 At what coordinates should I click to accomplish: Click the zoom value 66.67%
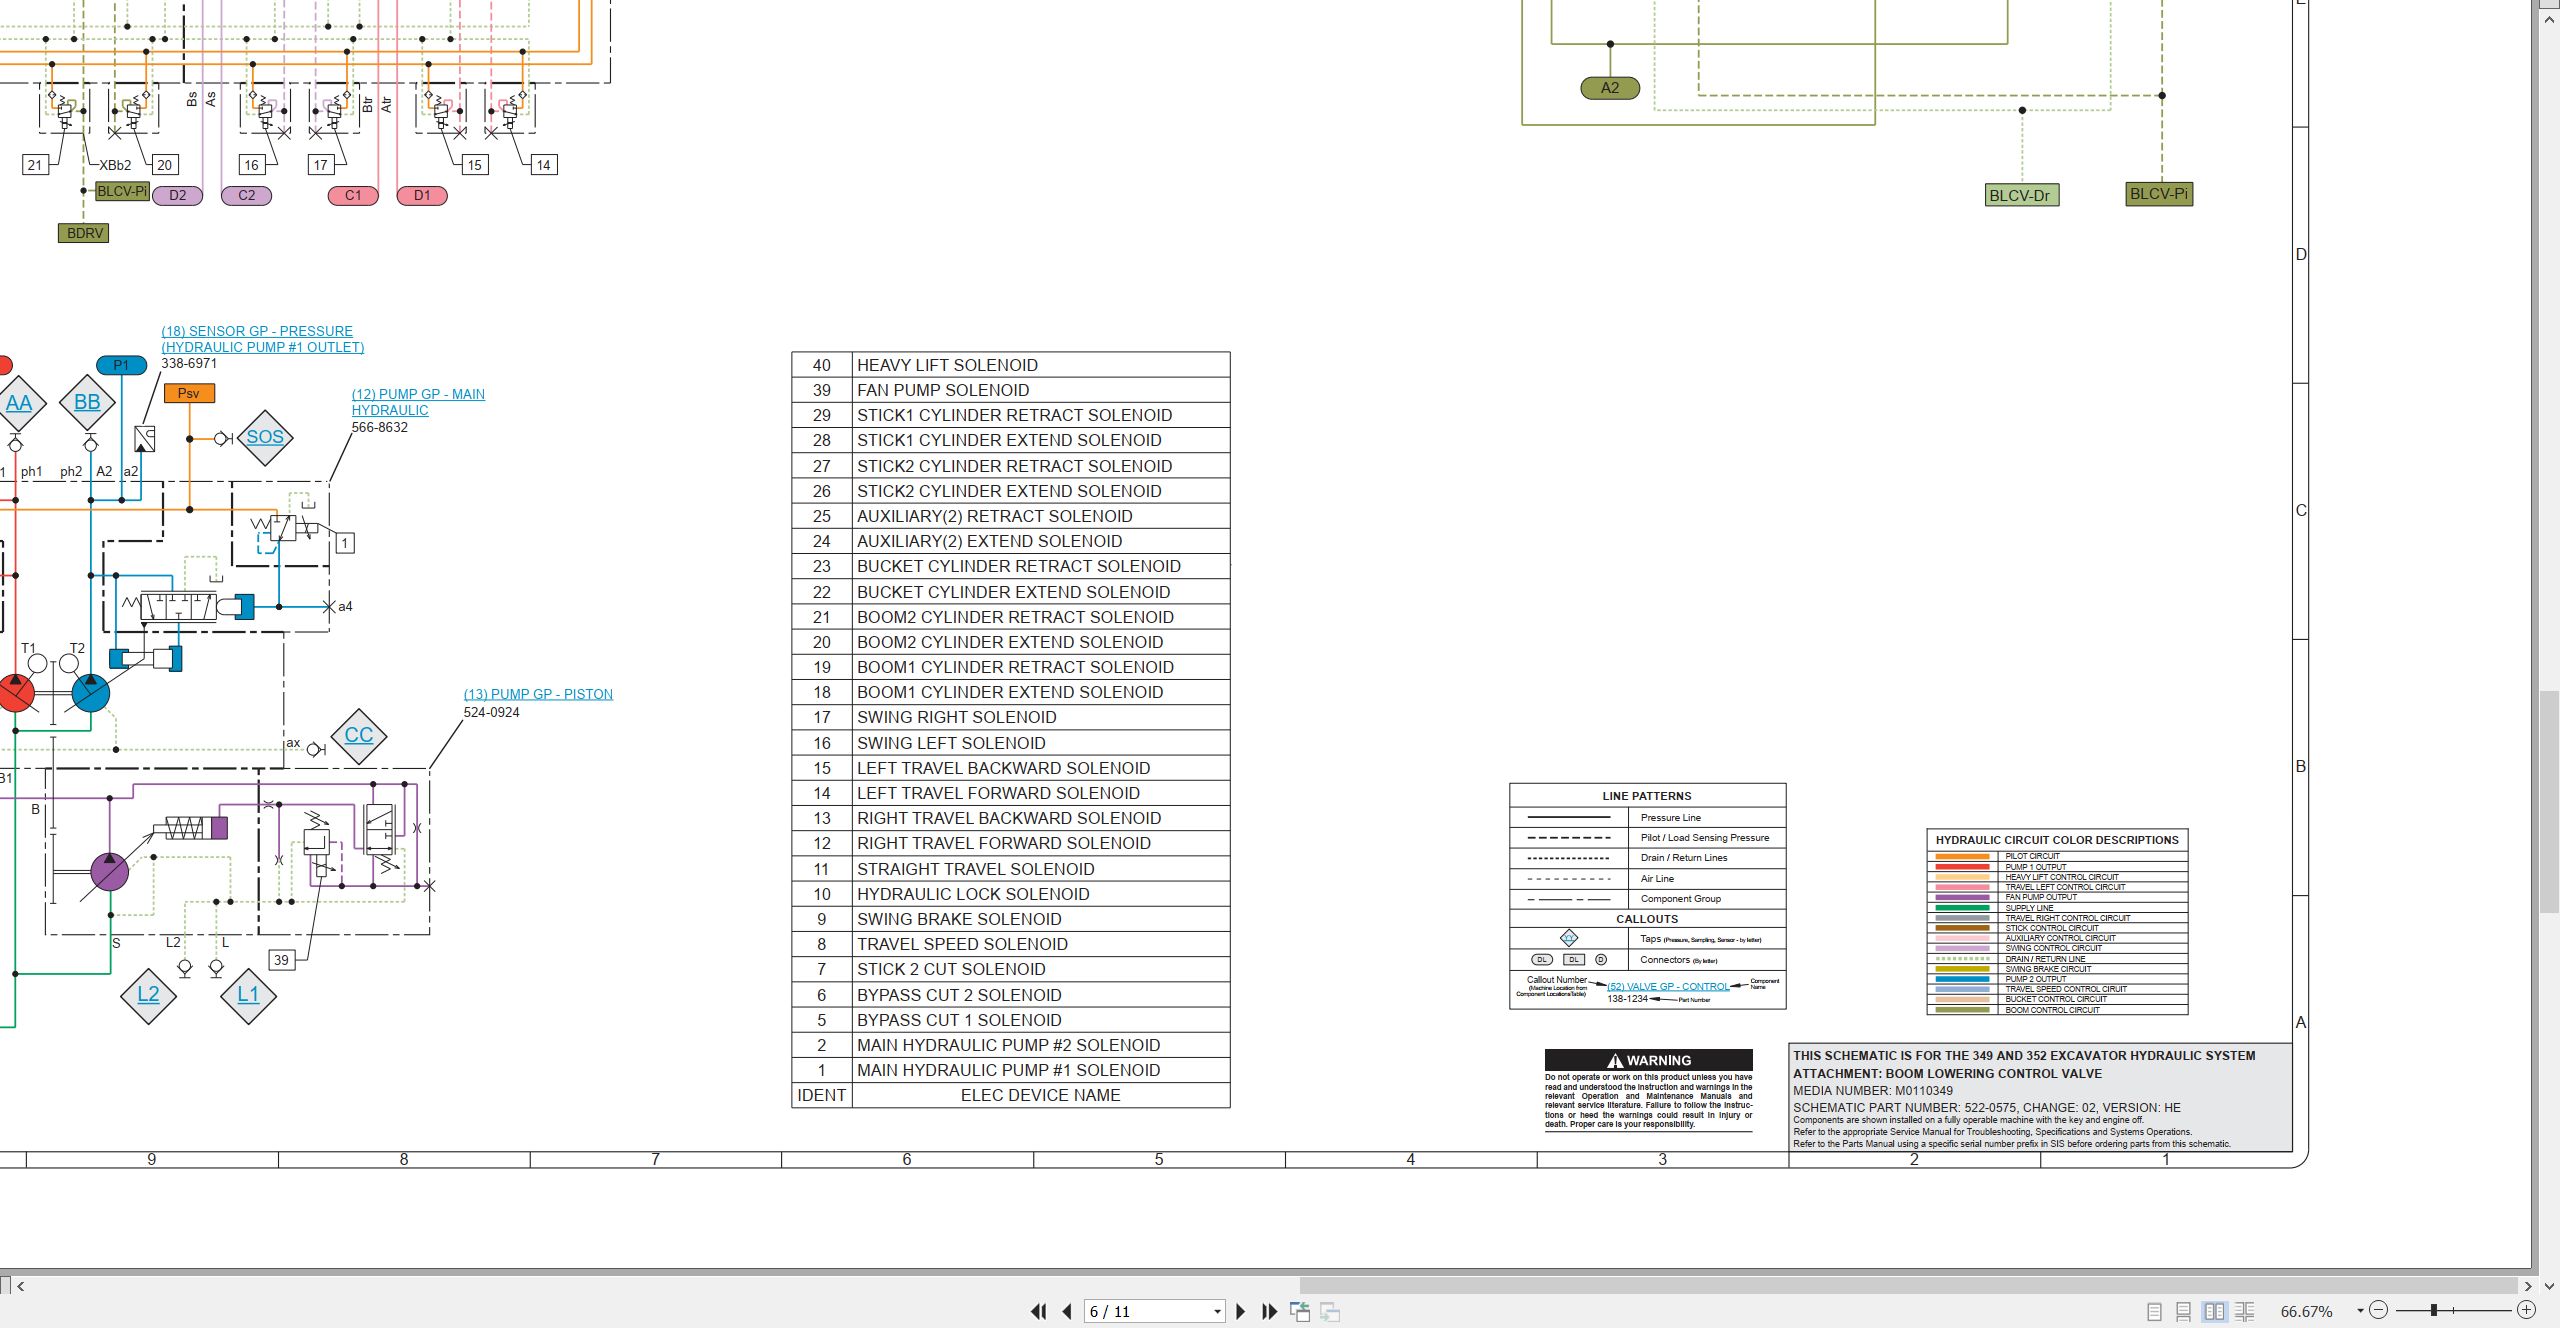click(x=2307, y=1311)
